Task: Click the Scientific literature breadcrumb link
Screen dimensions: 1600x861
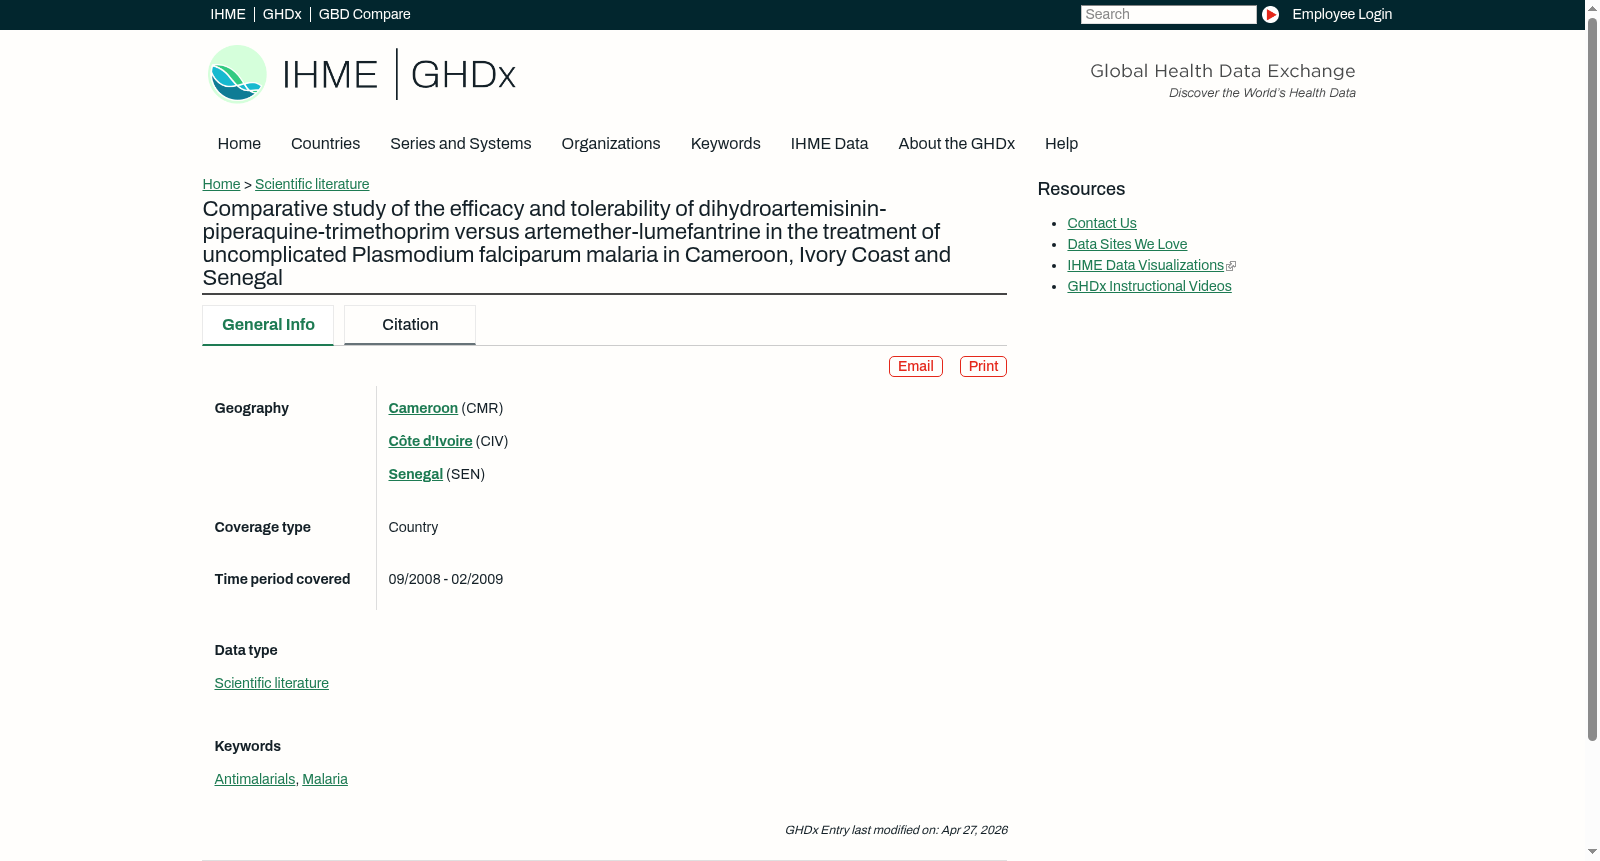Action: (x=312, y=184)
